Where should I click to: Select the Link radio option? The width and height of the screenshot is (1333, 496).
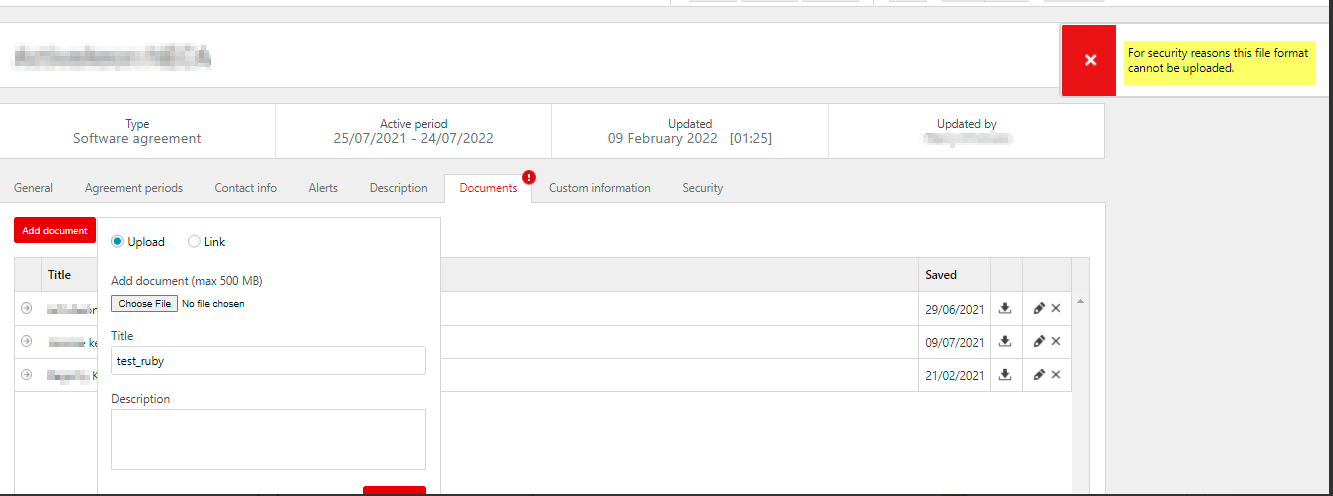(x=194, y=242)
